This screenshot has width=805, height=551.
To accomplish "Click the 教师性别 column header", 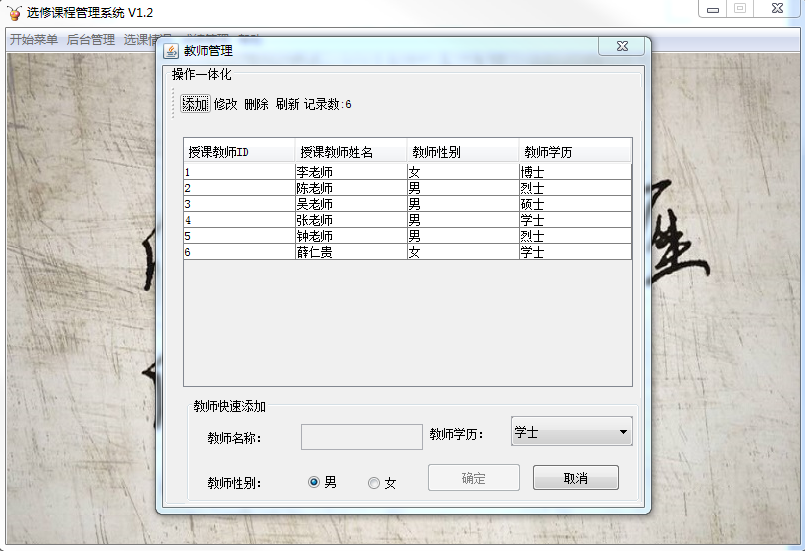I will 463,152.
